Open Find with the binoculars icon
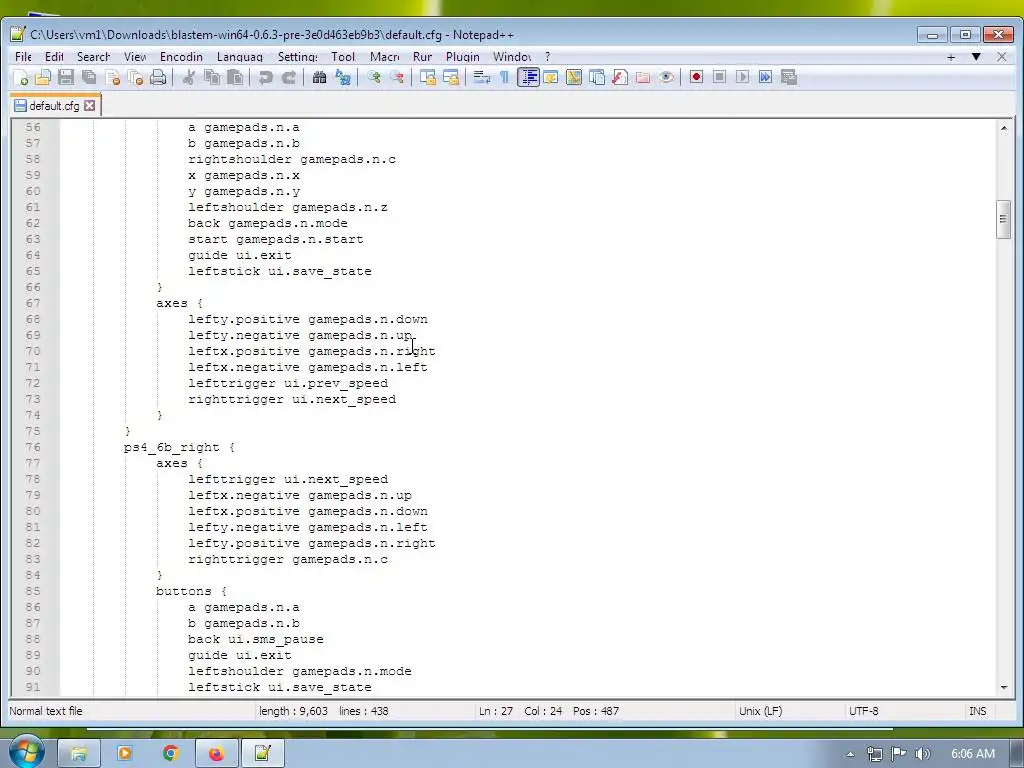 [319, 78]
